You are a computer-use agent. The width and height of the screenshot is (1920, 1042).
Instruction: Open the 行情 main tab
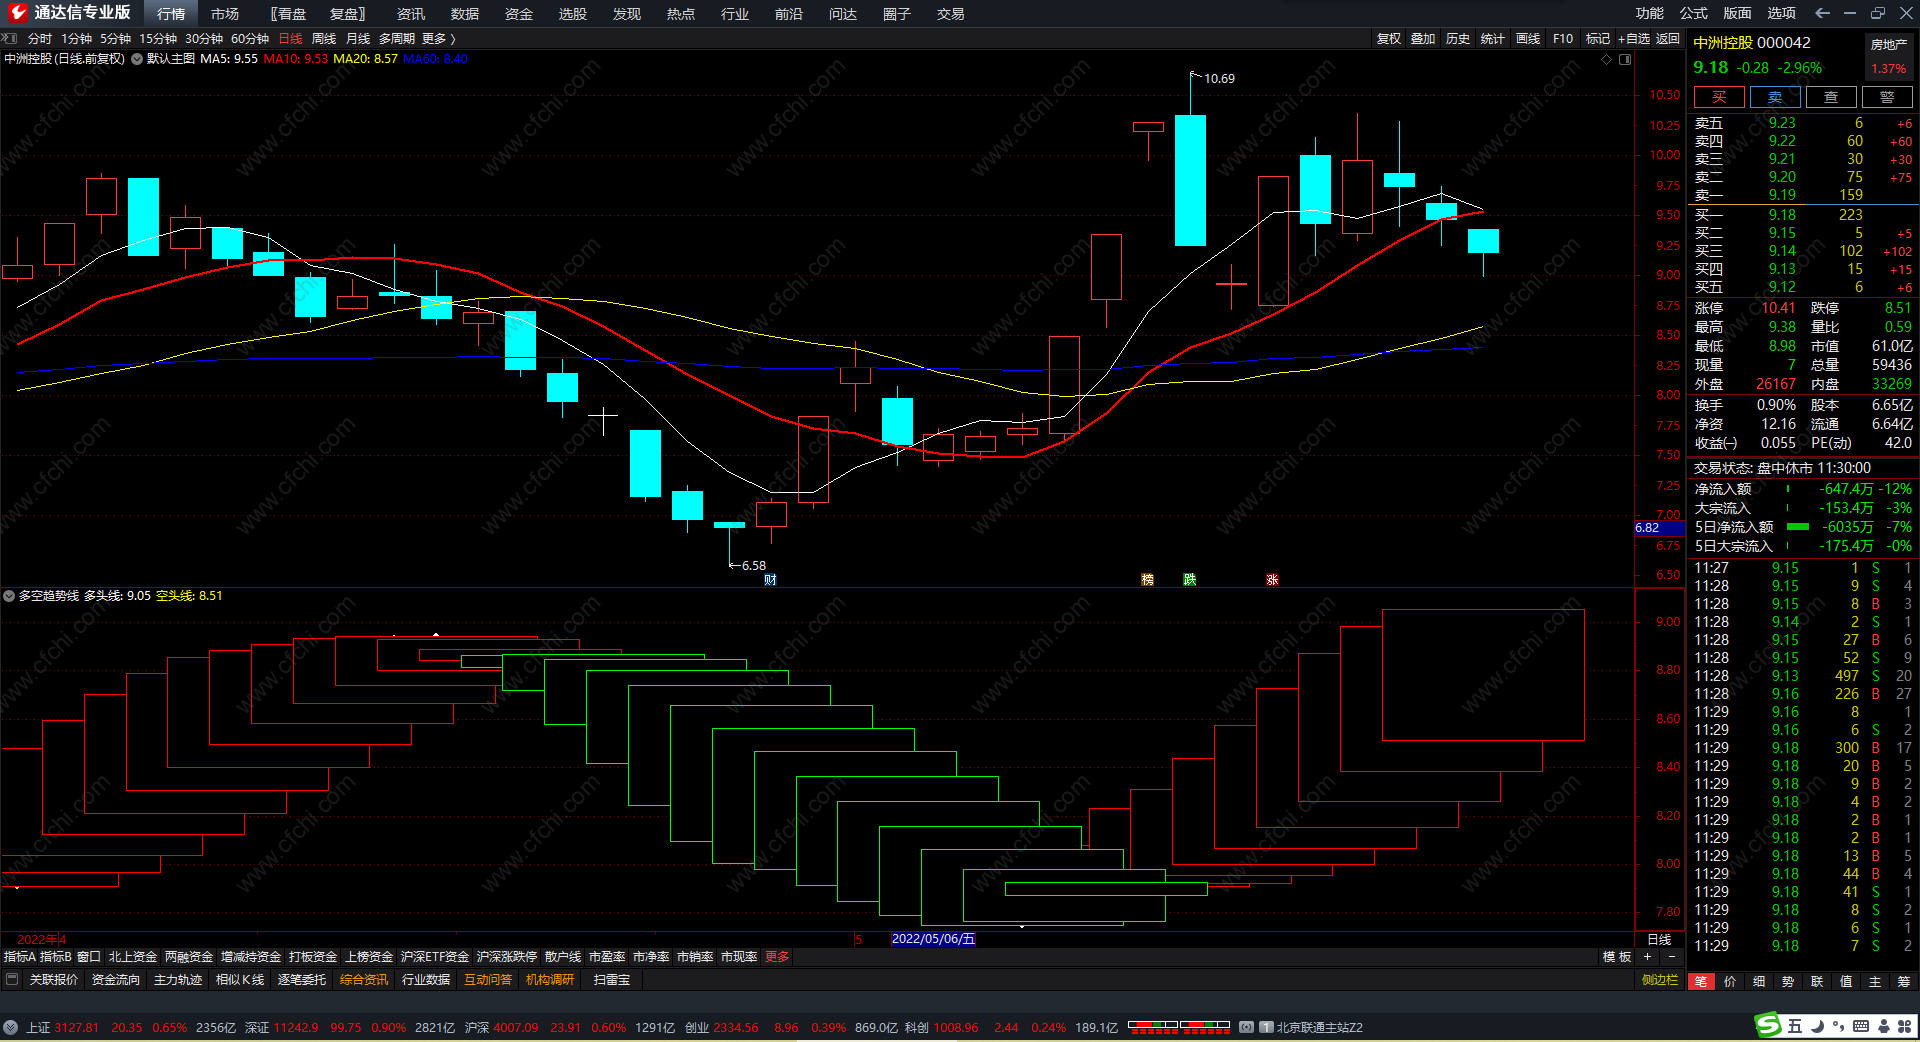click(x=171, y=13)
